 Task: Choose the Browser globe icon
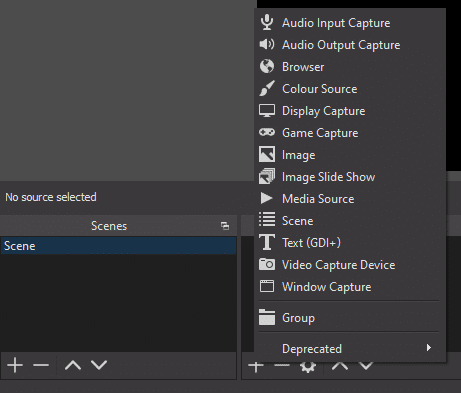[267, 67]
